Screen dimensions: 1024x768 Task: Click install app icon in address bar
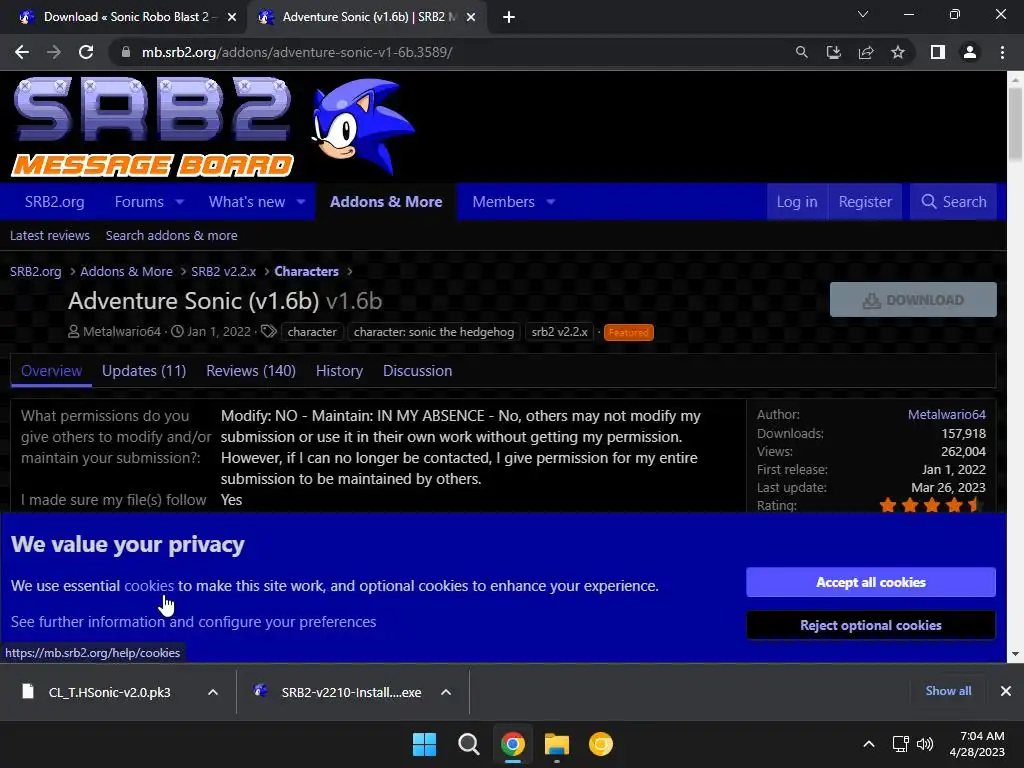click(x=833, y=52)
